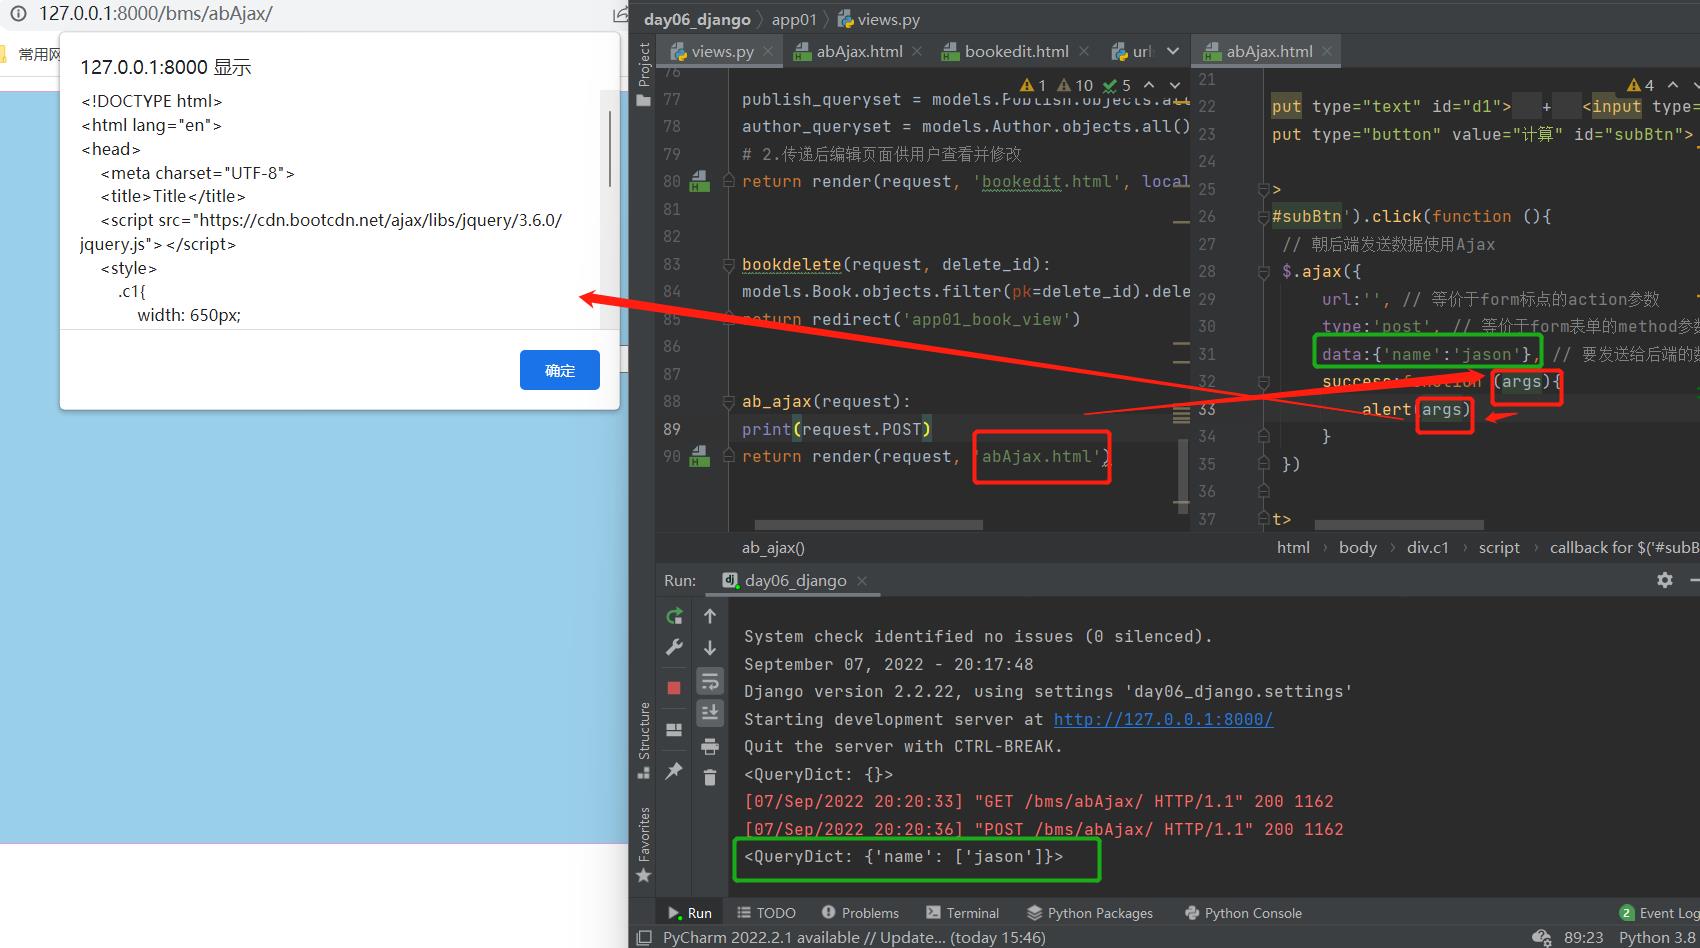The width and height of the screenshot is (1700, 948).
Task: Open the Event Log
Action: pyautogui.click(x=1659, y=913)
